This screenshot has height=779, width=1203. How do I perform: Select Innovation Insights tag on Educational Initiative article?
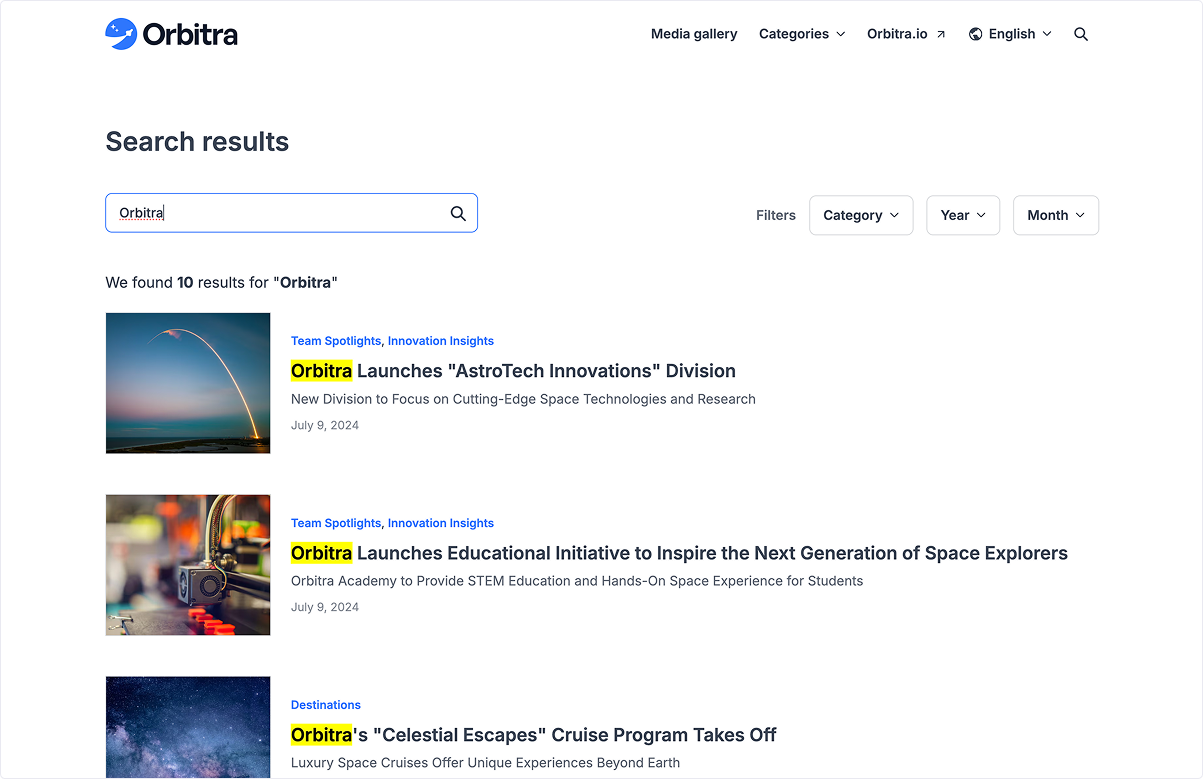(x=441, y=523)
